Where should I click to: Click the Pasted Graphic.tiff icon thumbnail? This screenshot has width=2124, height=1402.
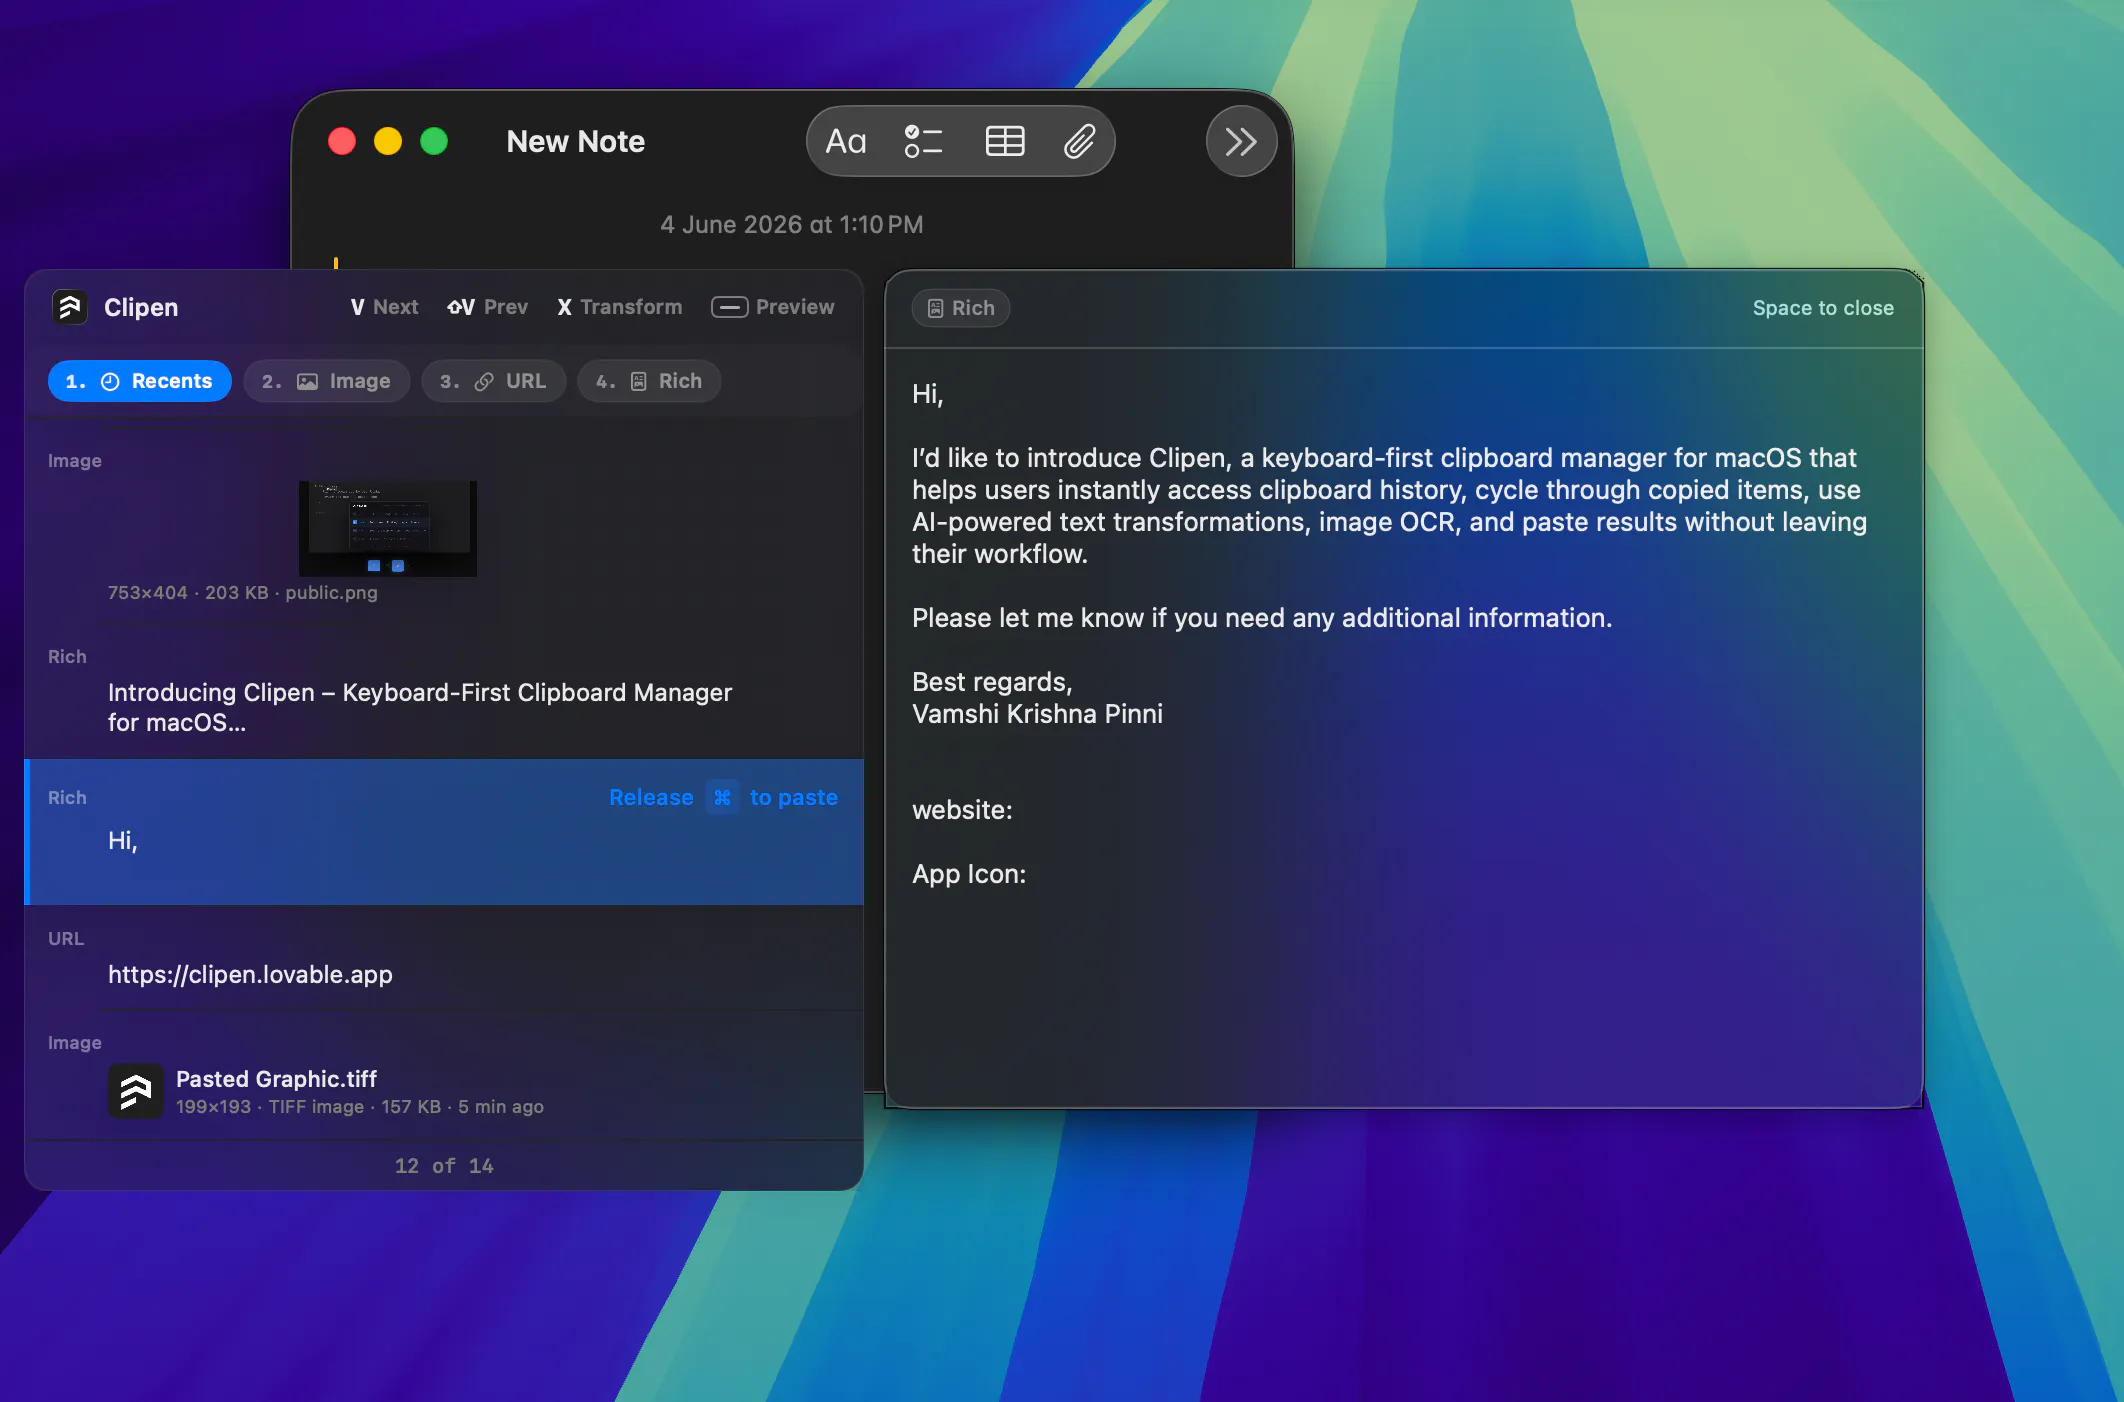[x=136, y=1090]
